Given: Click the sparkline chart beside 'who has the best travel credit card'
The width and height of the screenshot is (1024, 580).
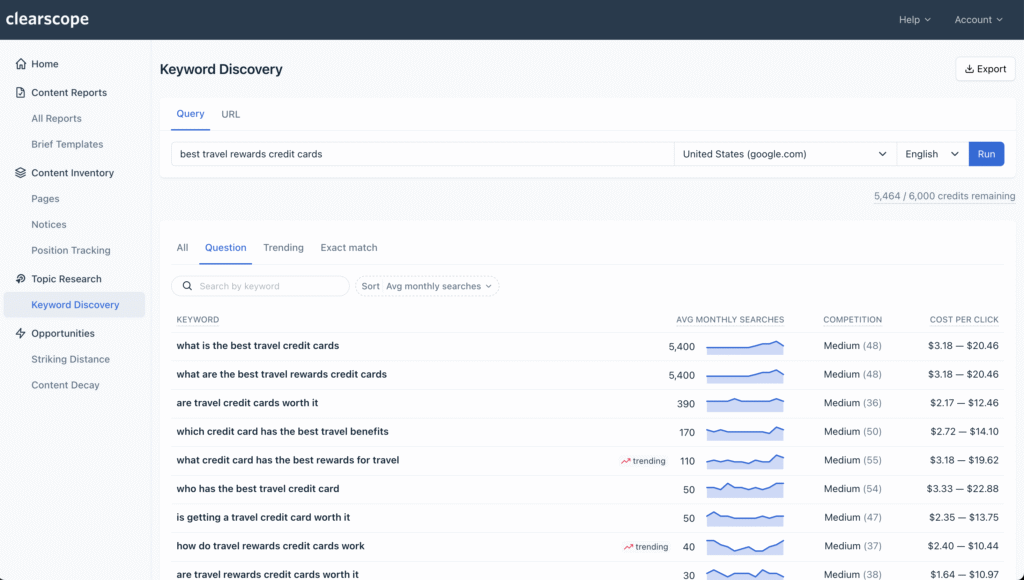Looking at the screenshot, I should 744,489.
